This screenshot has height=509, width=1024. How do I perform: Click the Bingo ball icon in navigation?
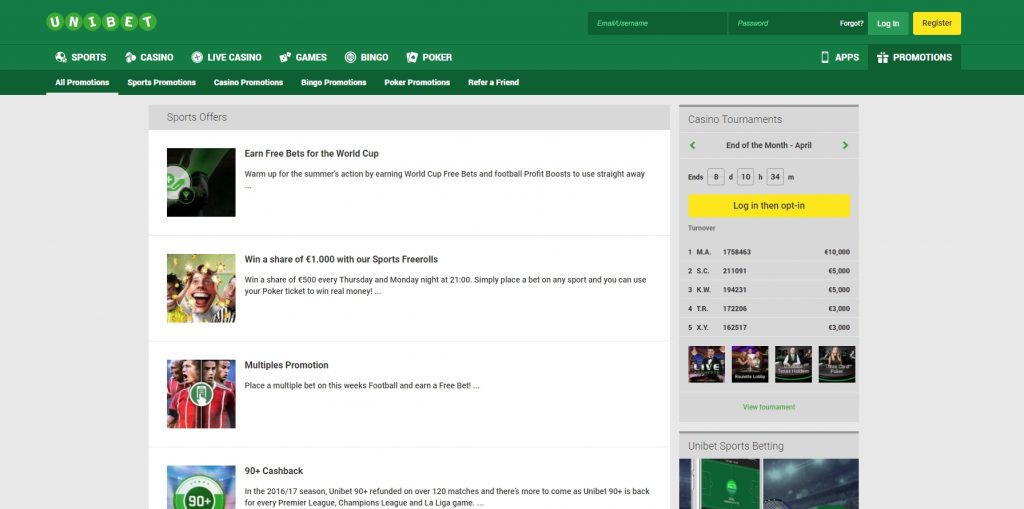coord(351,57)
